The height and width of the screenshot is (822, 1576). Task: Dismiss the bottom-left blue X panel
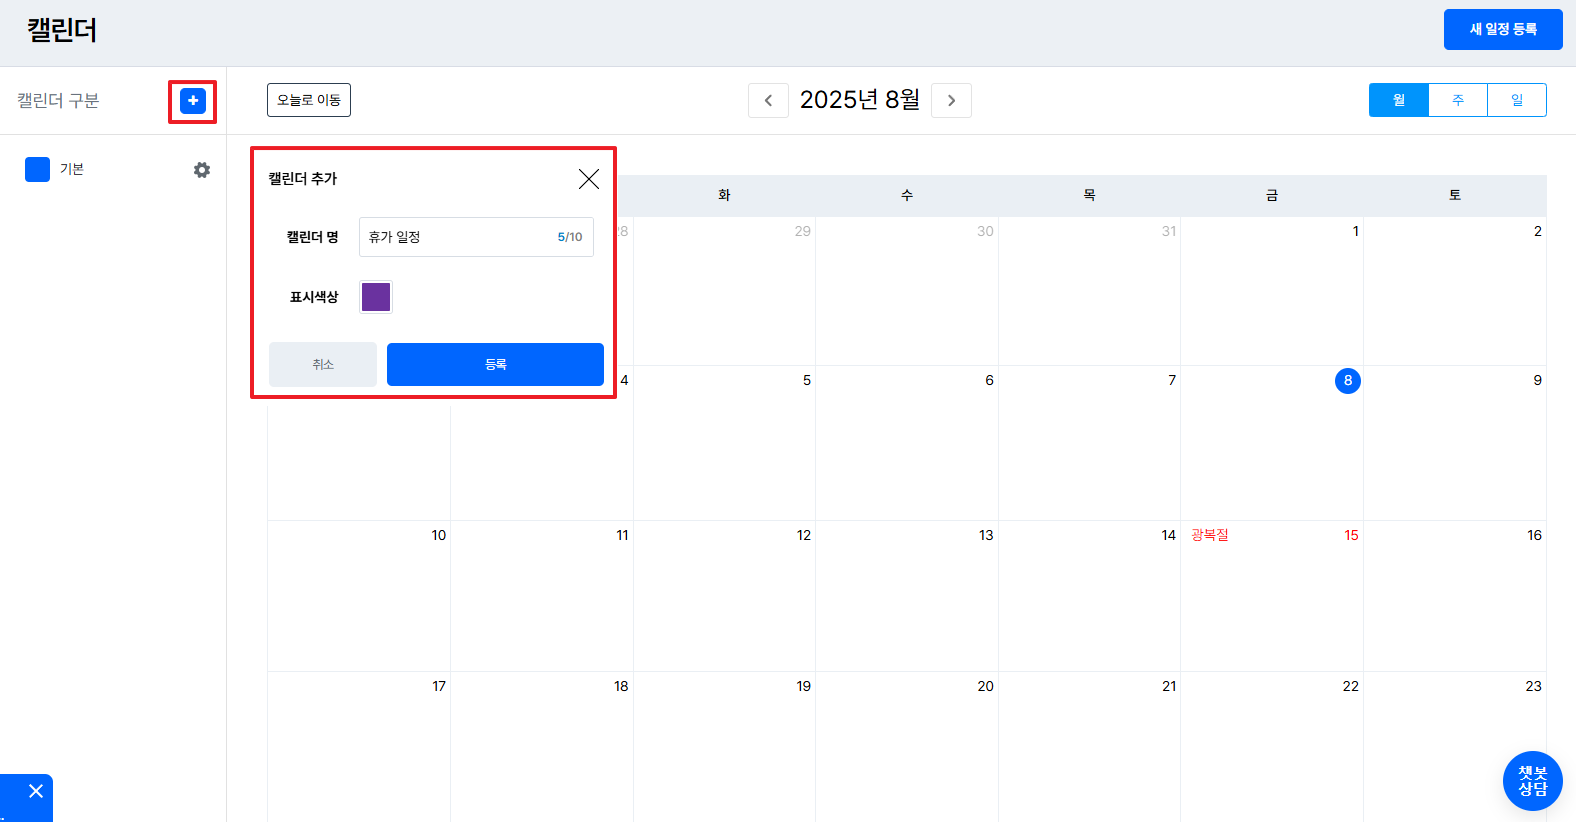tap(36, 791)
